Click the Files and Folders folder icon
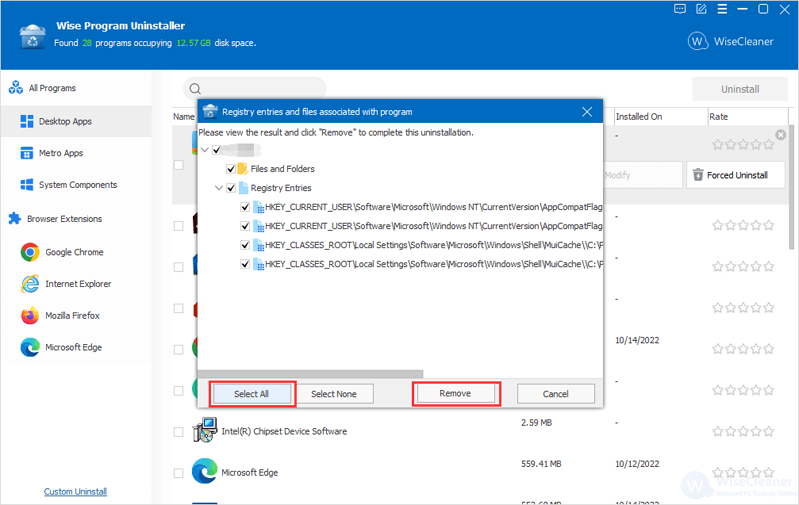This screenshot has width=799, height=505. tap(243, 169)
